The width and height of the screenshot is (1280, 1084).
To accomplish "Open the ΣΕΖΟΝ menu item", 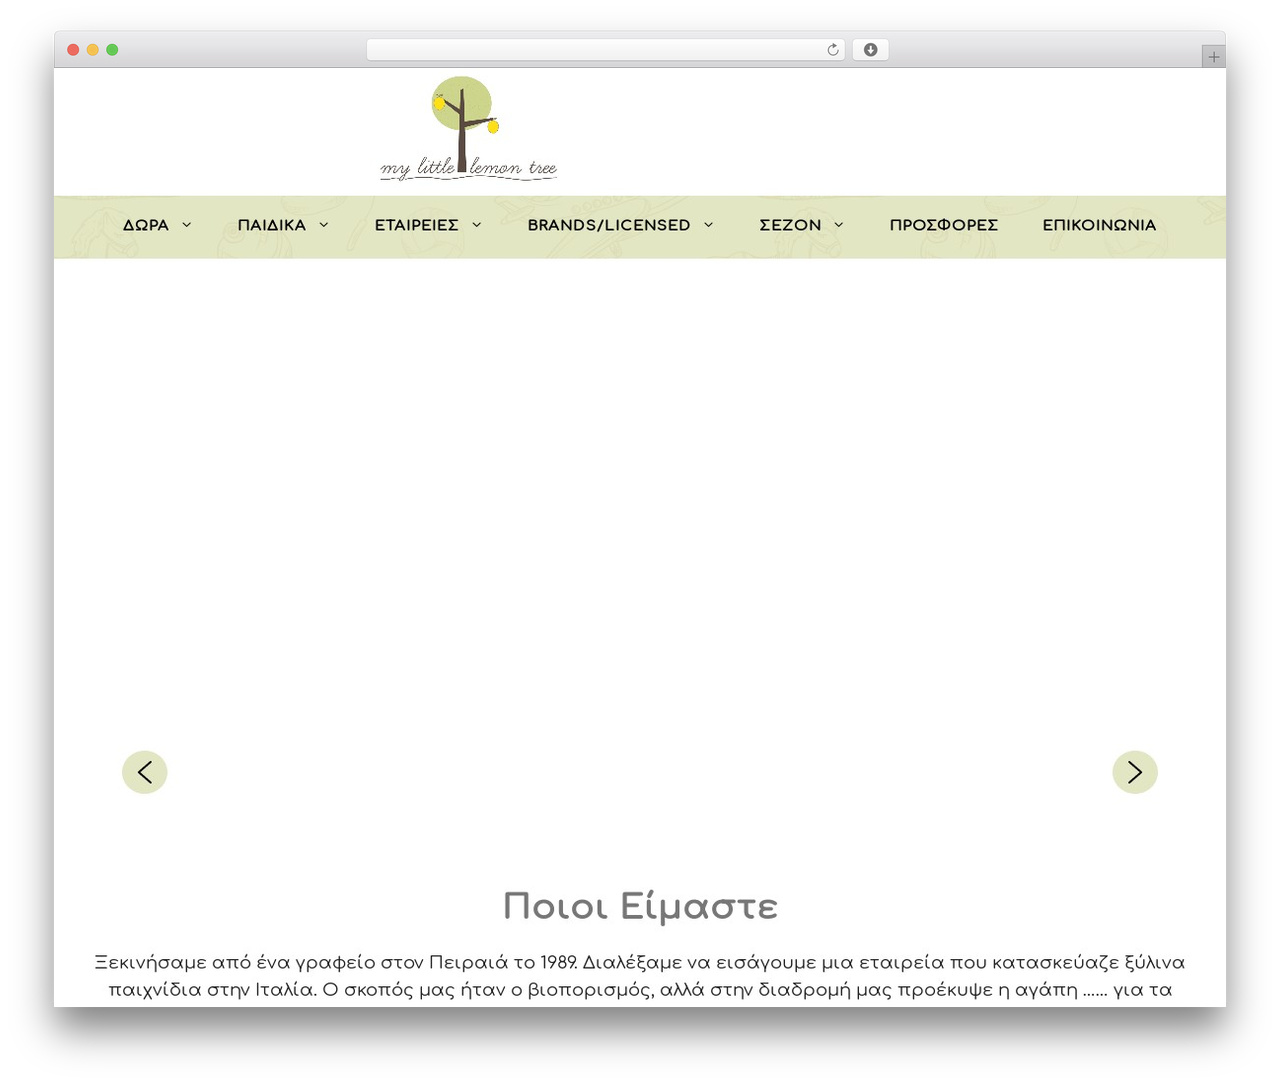I will (x=790, y=225).
